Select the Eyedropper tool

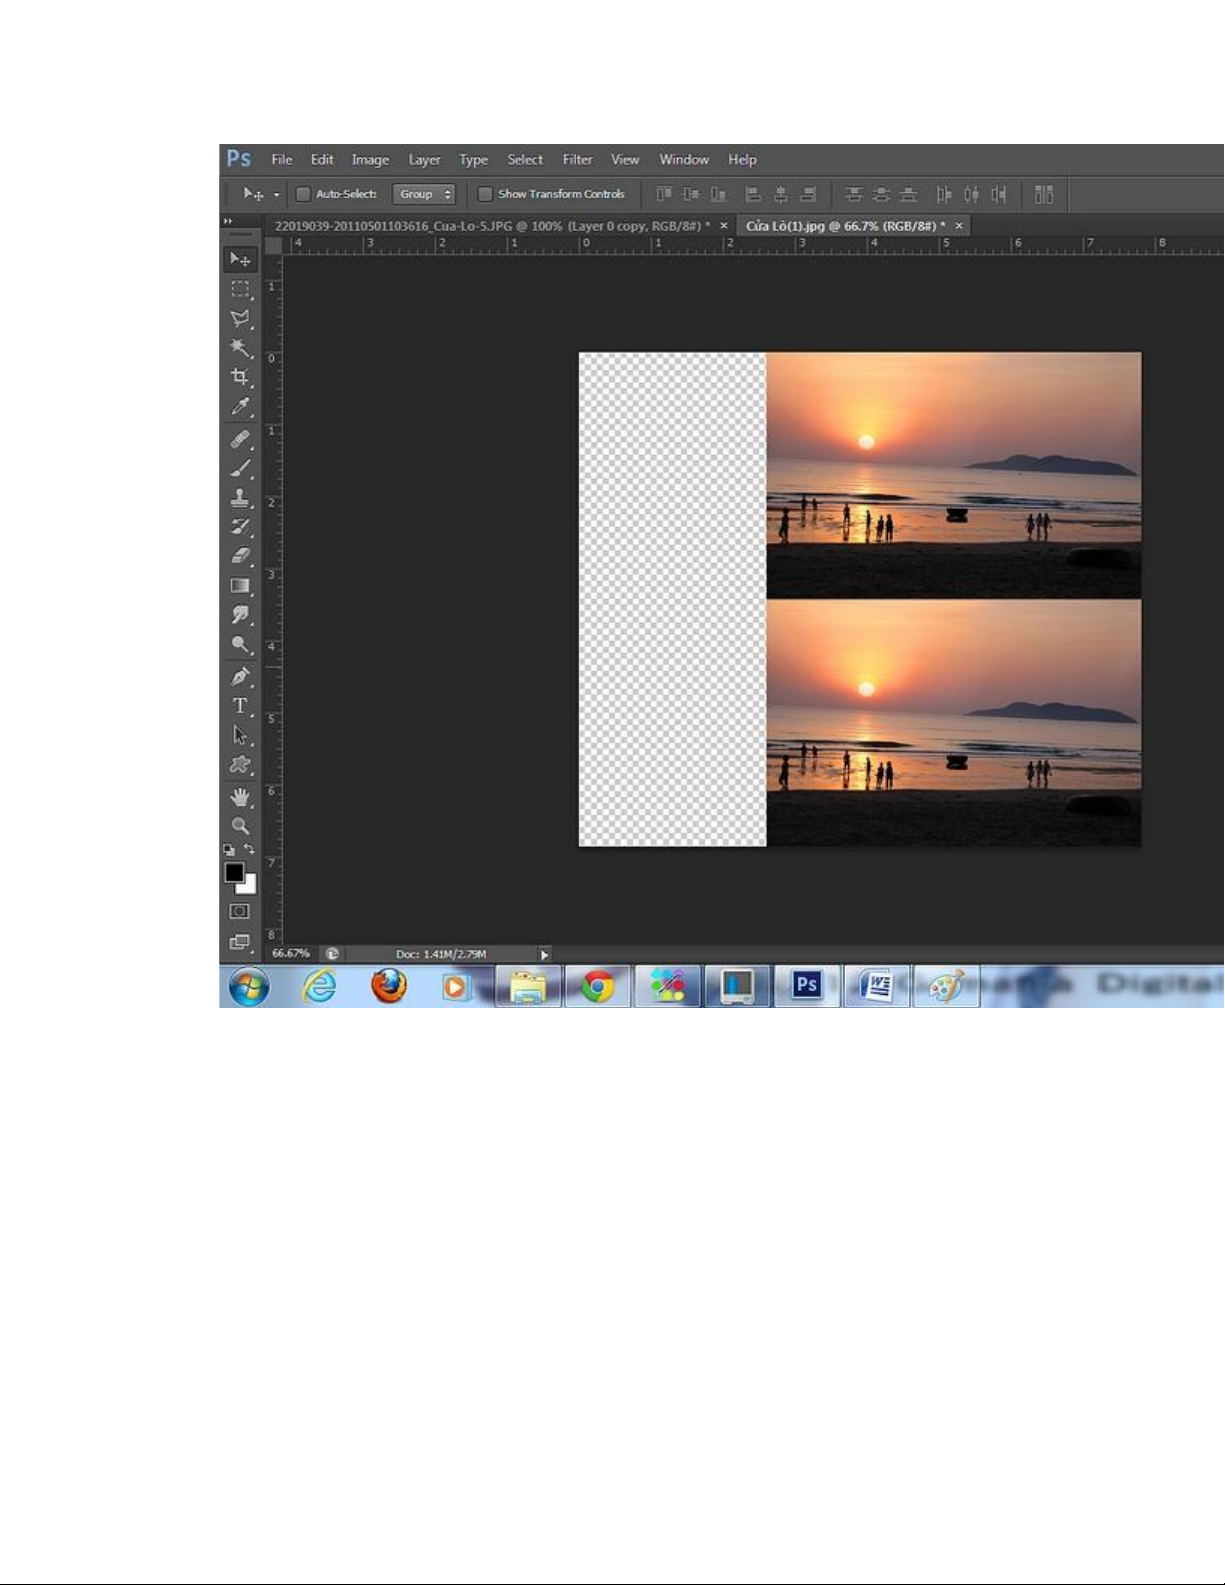[x=240, y=407]
